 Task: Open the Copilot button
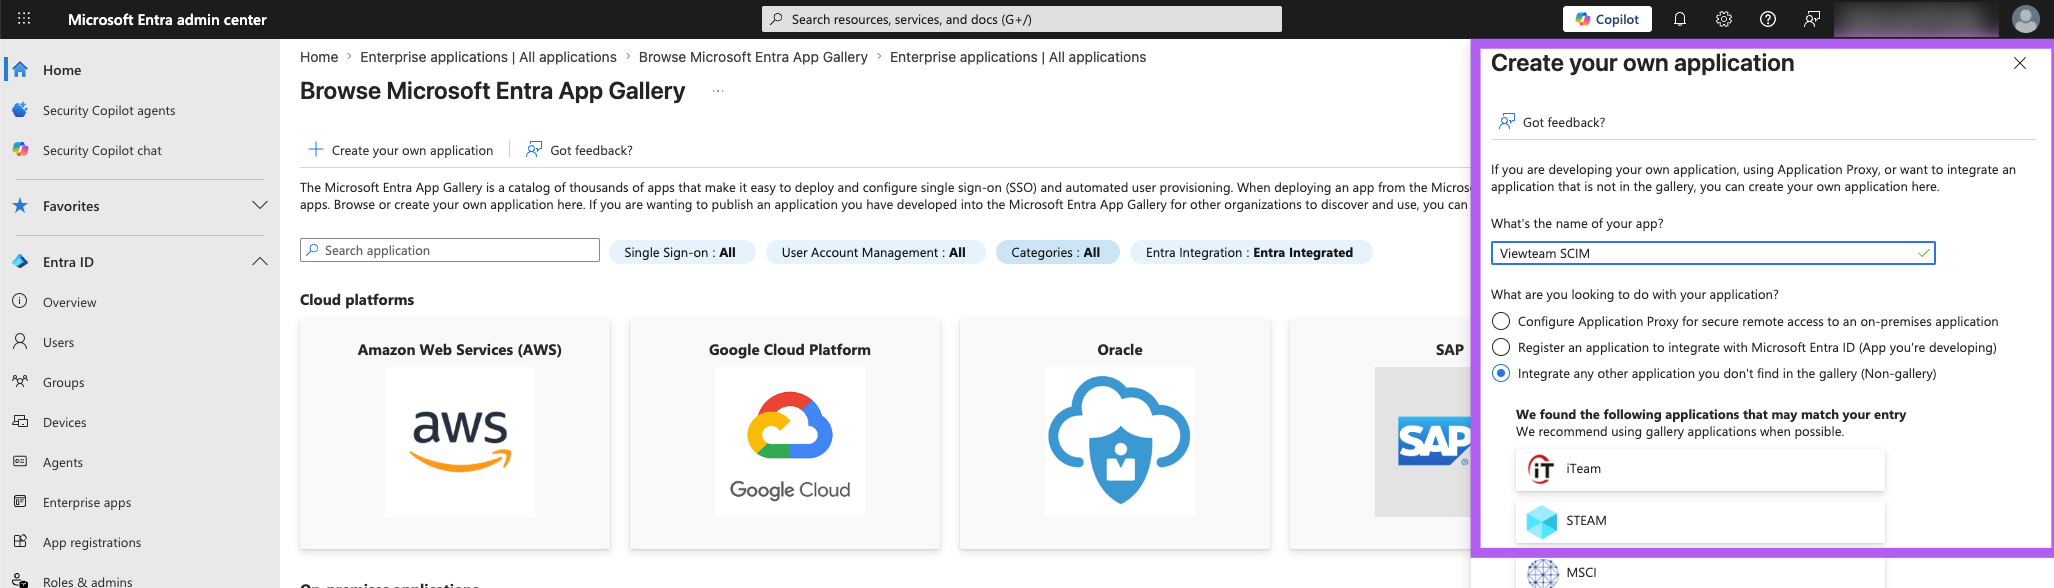1607,19
